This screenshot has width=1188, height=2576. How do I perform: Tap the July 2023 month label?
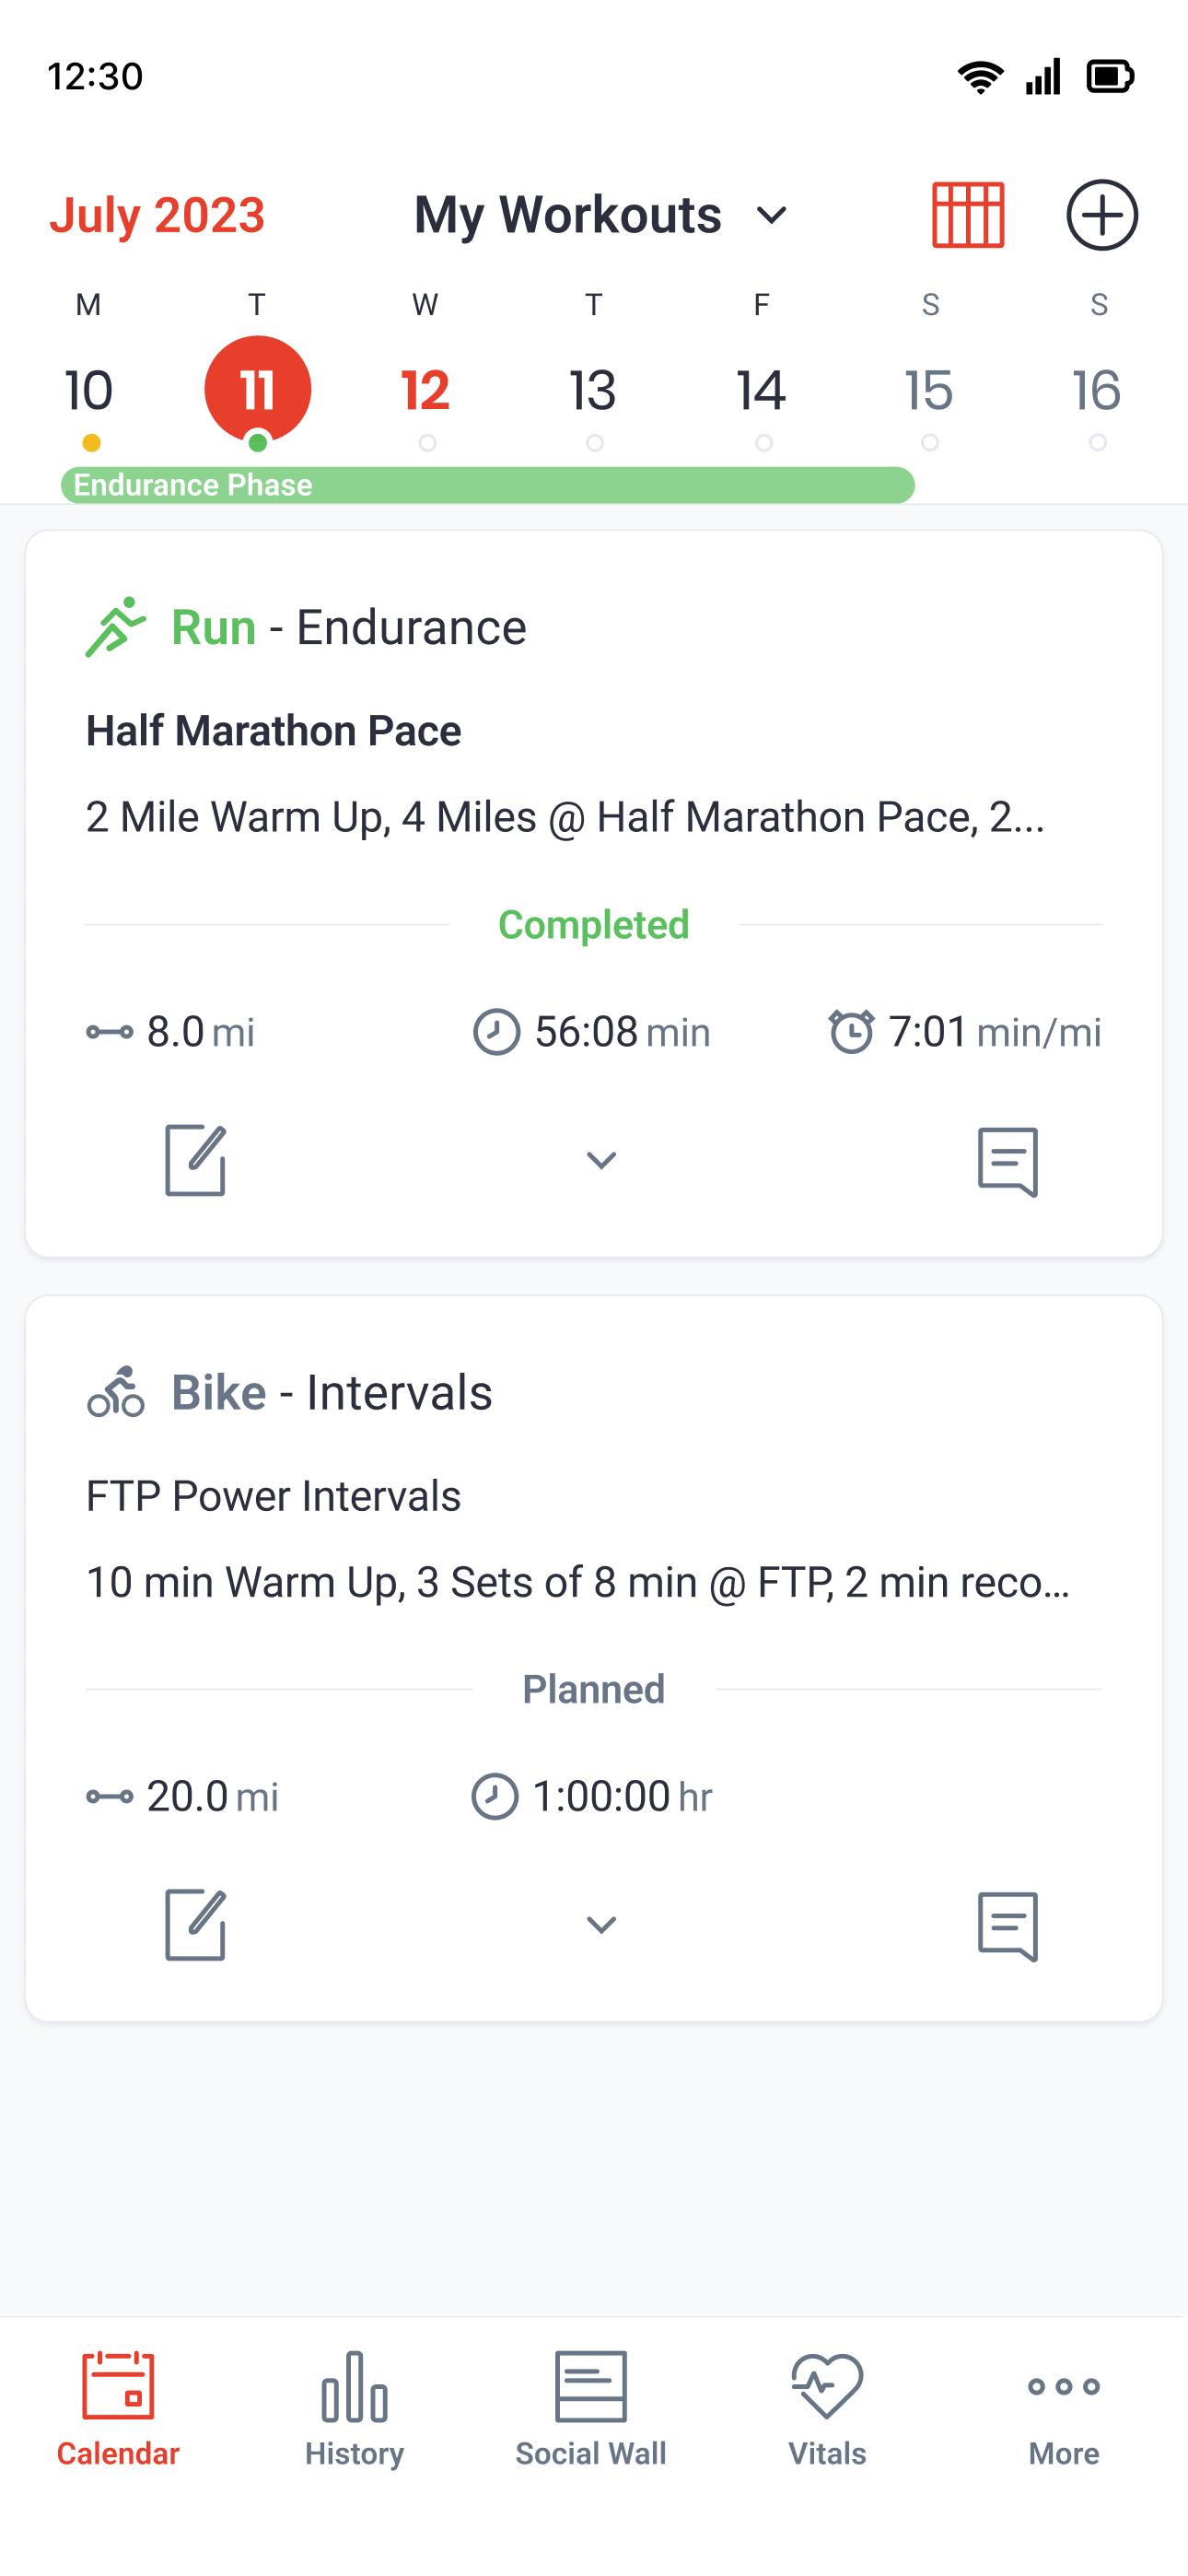pyautogui.click(x=157, y=215)
